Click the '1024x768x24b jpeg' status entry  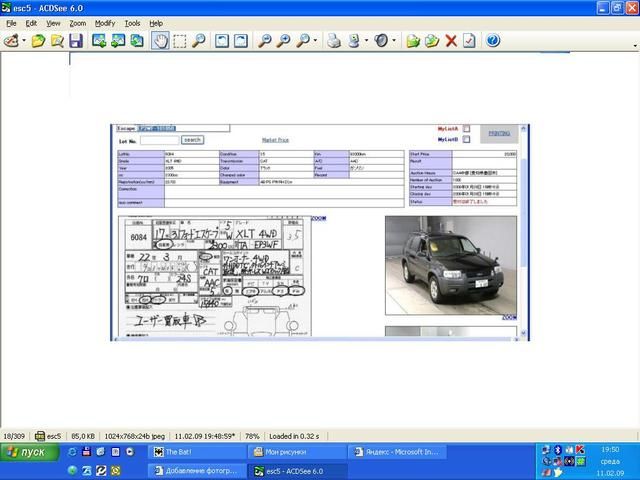tap(135, 436)
